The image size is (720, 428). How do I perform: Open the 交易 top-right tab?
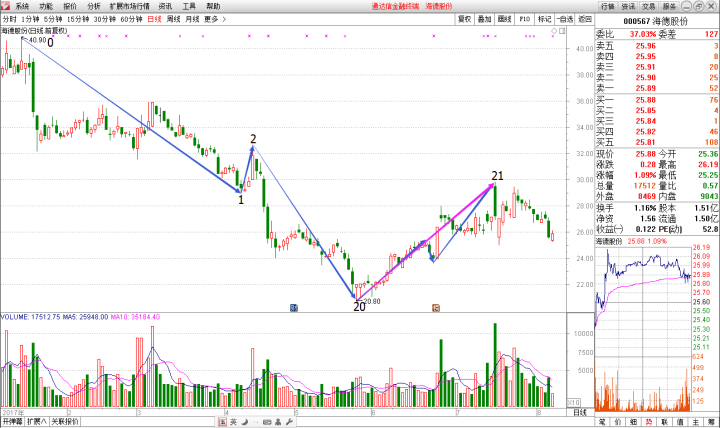tap(648, 6)
